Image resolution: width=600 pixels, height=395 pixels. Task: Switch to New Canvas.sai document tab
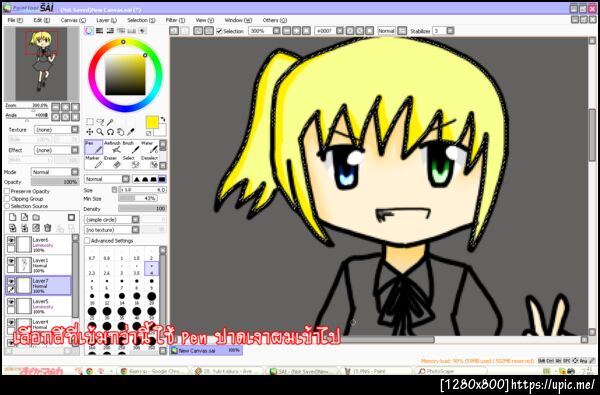coord(206,350)
